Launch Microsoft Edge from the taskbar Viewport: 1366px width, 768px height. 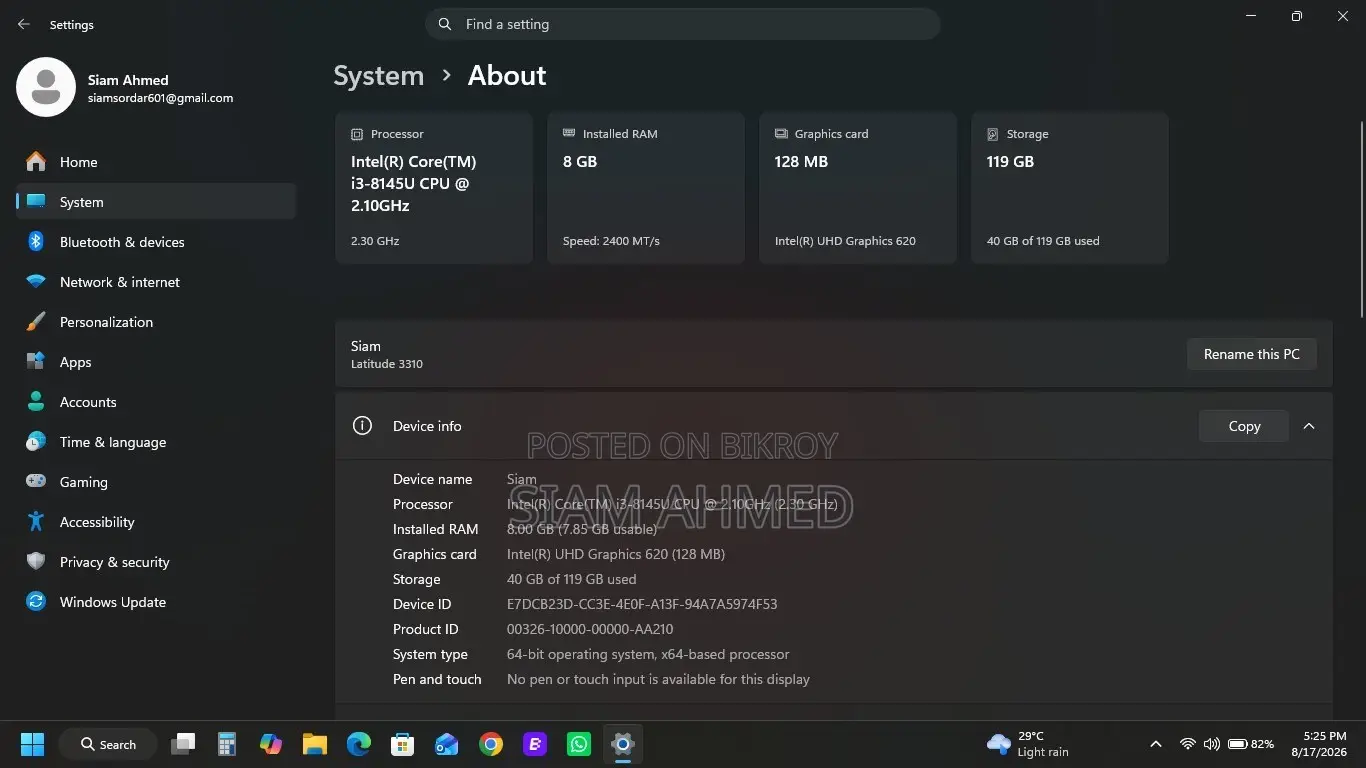click(359, 744)
